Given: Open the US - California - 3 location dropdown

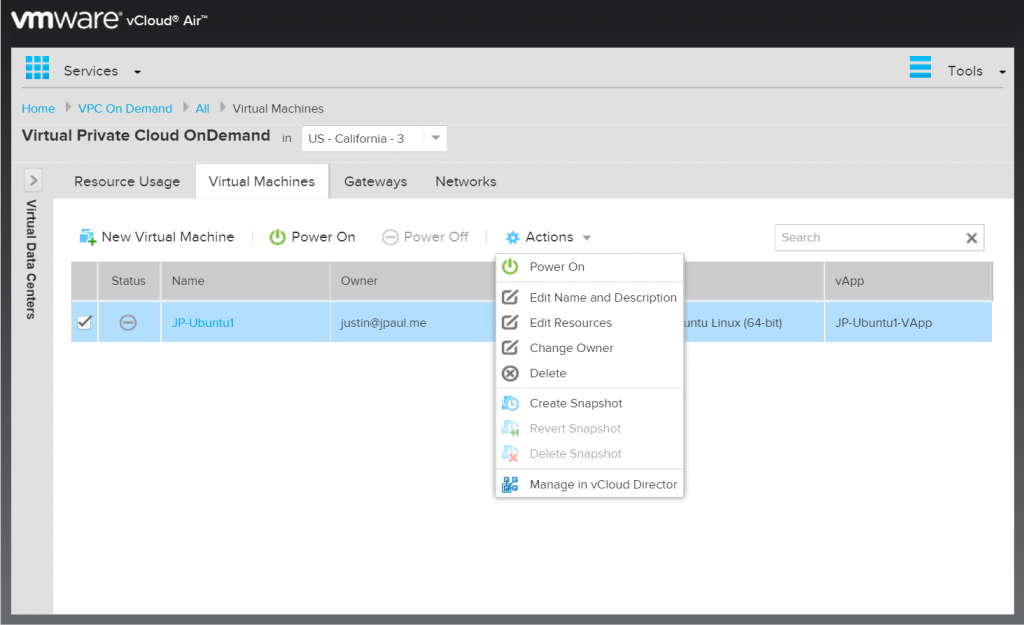Looking at the screenshot, I should point(374,138).
